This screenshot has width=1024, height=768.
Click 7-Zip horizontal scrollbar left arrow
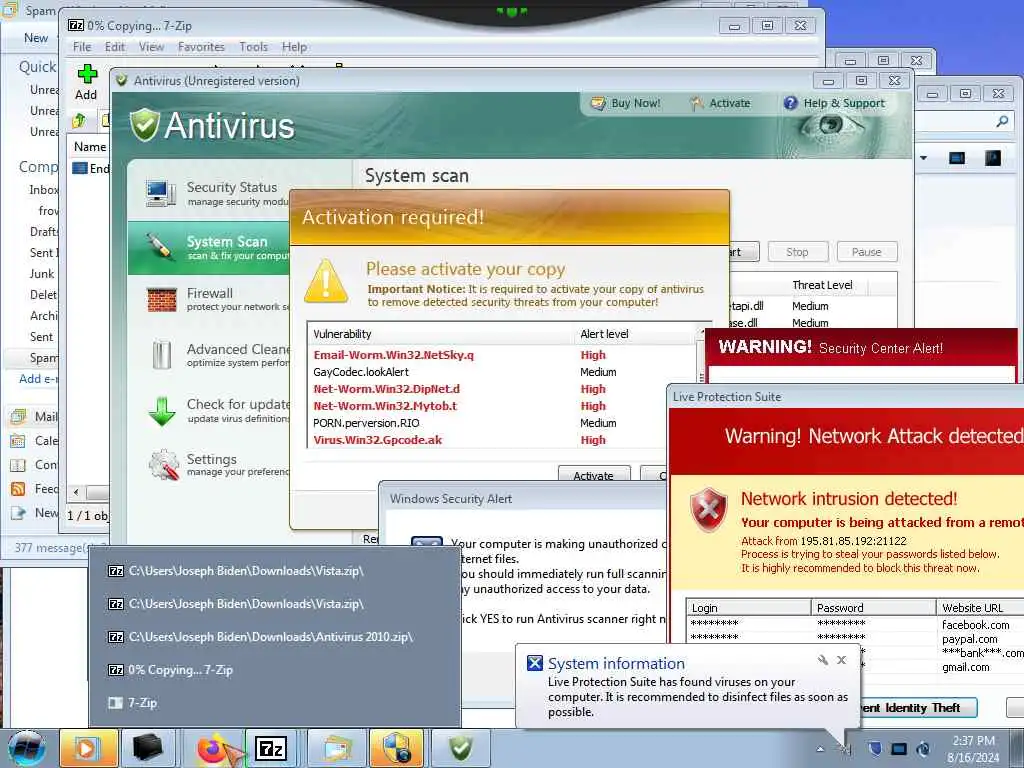(x=76, y=492)
